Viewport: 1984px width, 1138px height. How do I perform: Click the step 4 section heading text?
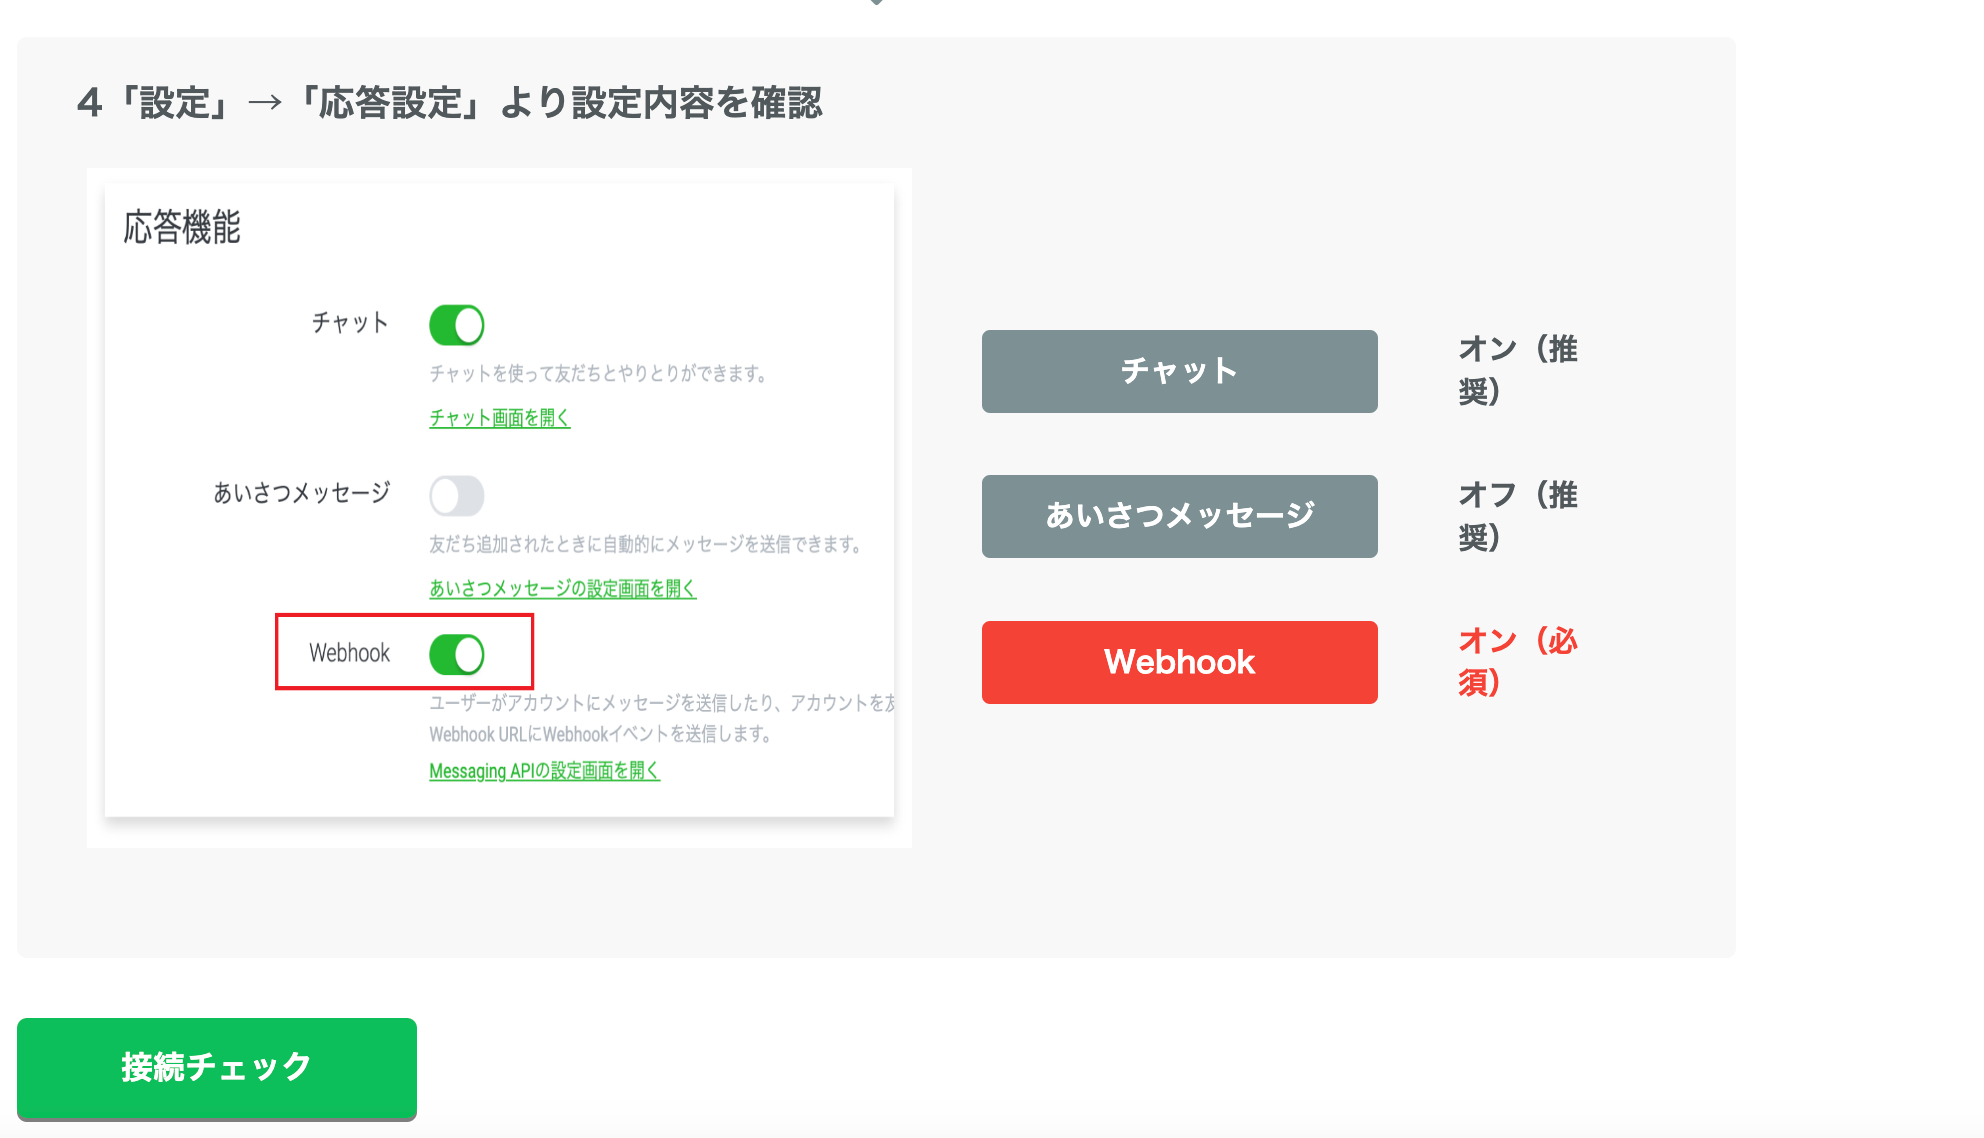(x=452, y=101)
